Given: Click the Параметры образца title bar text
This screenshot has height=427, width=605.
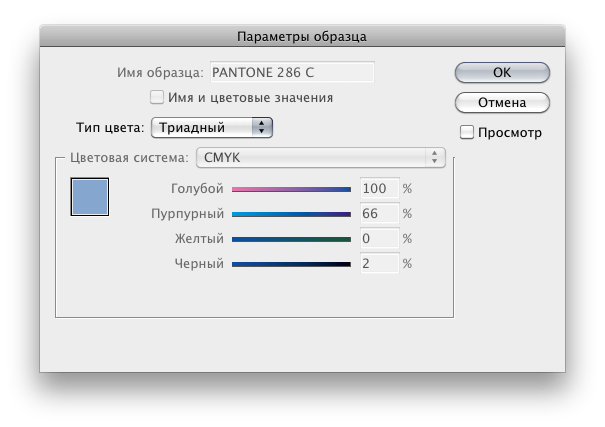Looking at the screenshot, I should pos(302,37).
